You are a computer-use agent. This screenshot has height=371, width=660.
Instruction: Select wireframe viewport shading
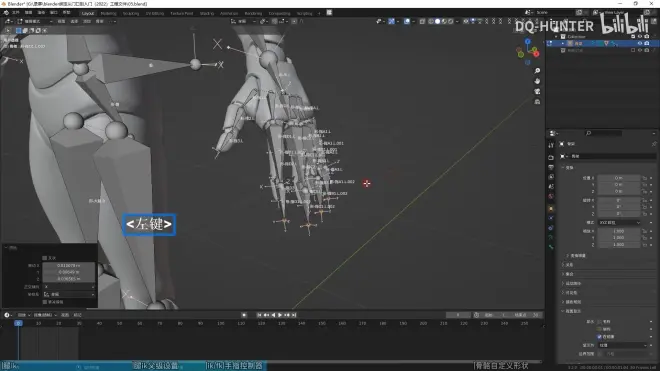coord(431,21)
